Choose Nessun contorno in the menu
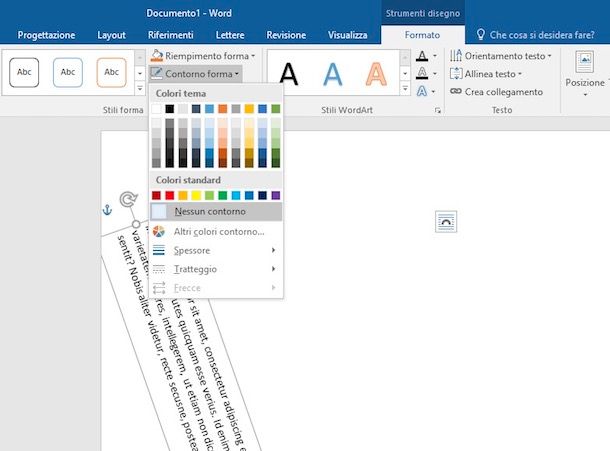The image size is (610, 451). coord(216,211)
